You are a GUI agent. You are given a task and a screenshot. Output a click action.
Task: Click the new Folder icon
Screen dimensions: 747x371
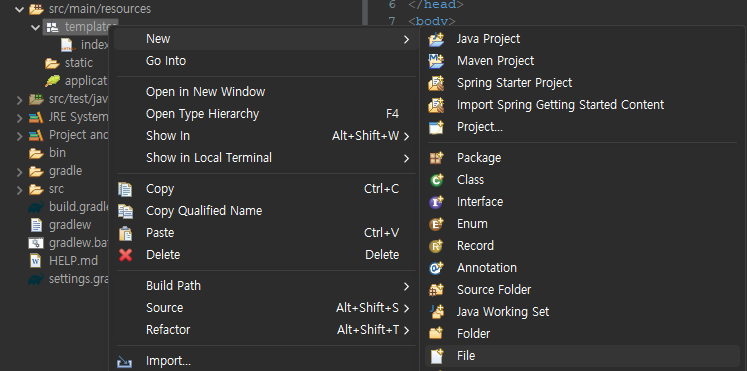pos(436,333)
